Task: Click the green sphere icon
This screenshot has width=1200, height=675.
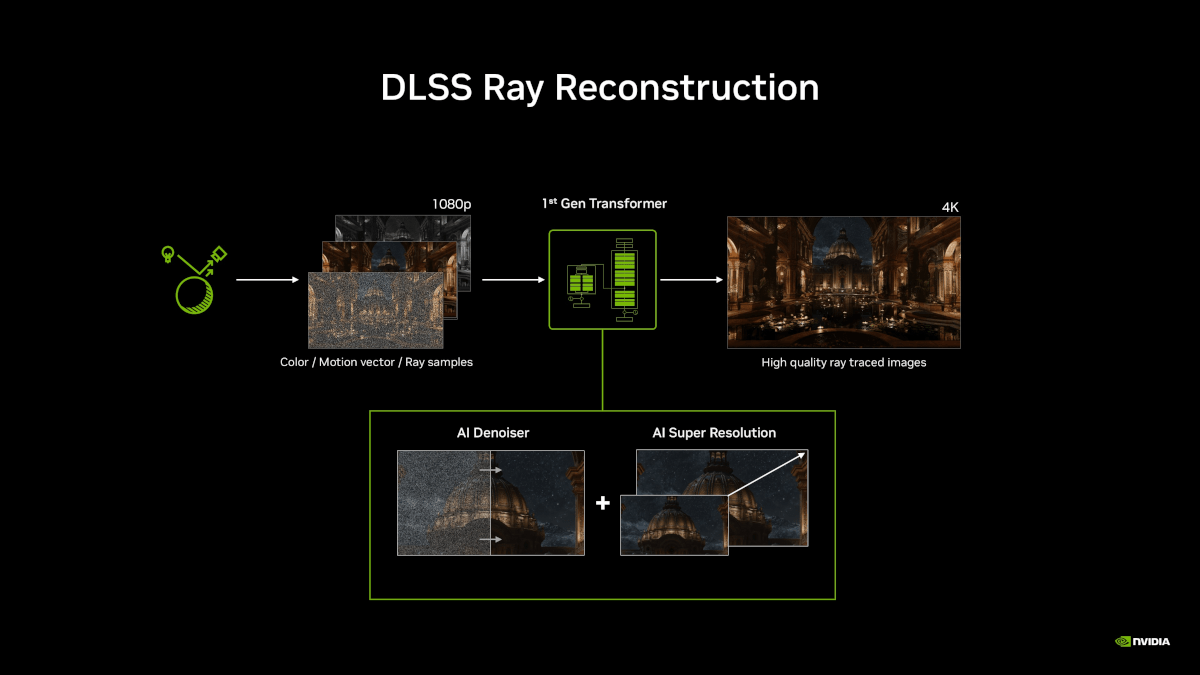Action: [194, 294]
